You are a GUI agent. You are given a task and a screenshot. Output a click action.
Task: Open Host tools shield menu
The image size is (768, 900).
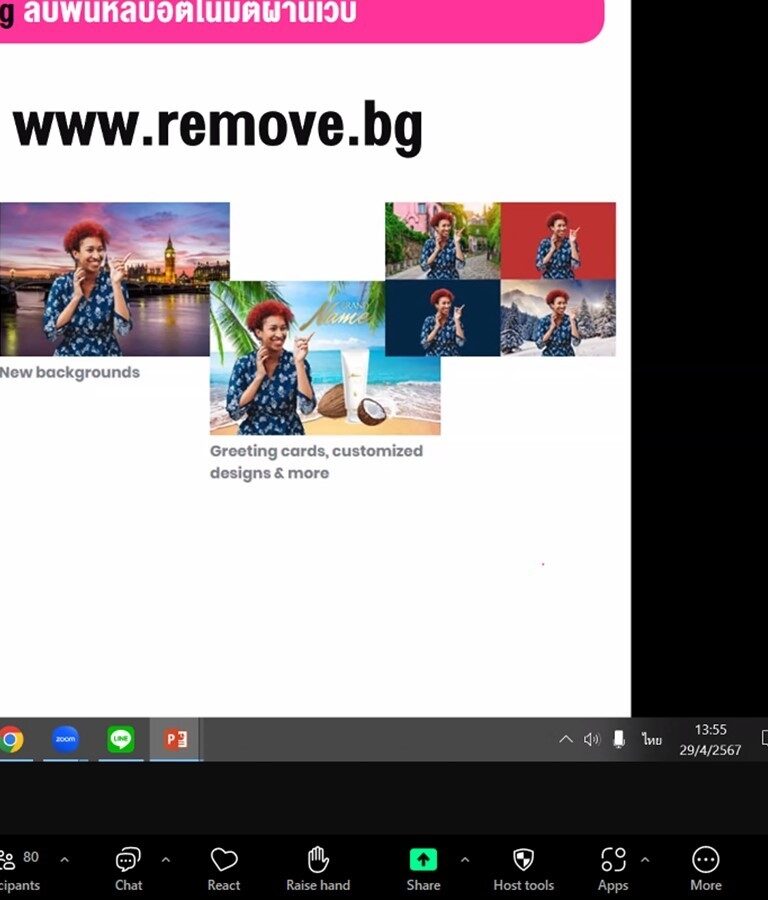[x=523, y=870]
